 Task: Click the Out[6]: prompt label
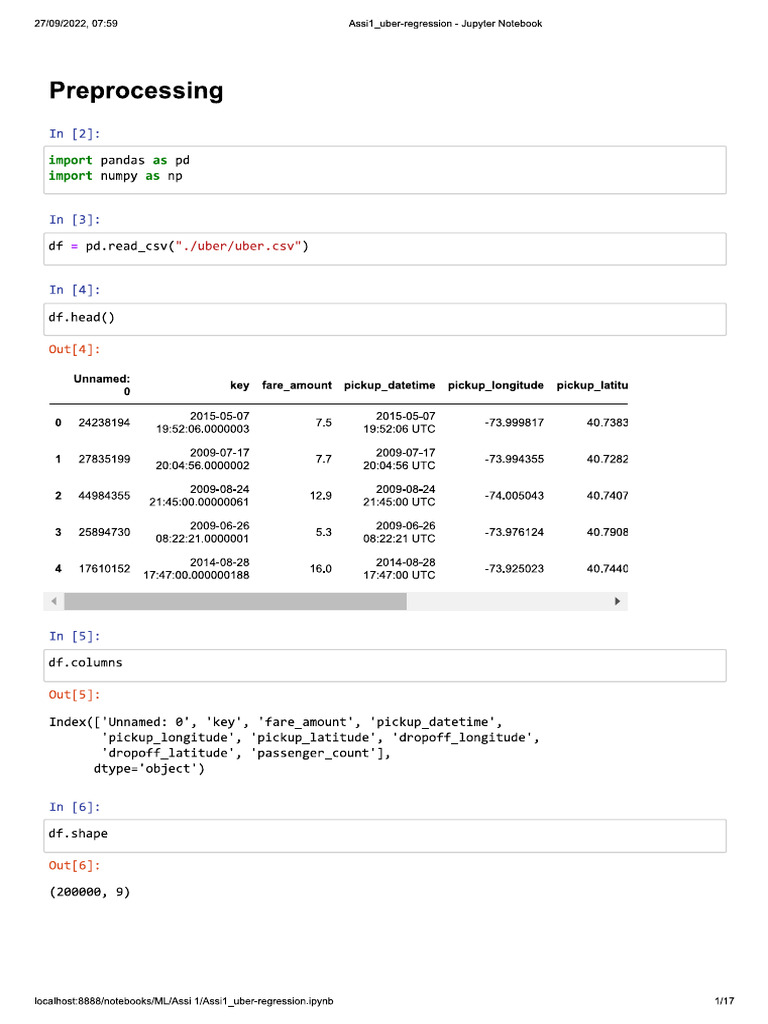74,865
